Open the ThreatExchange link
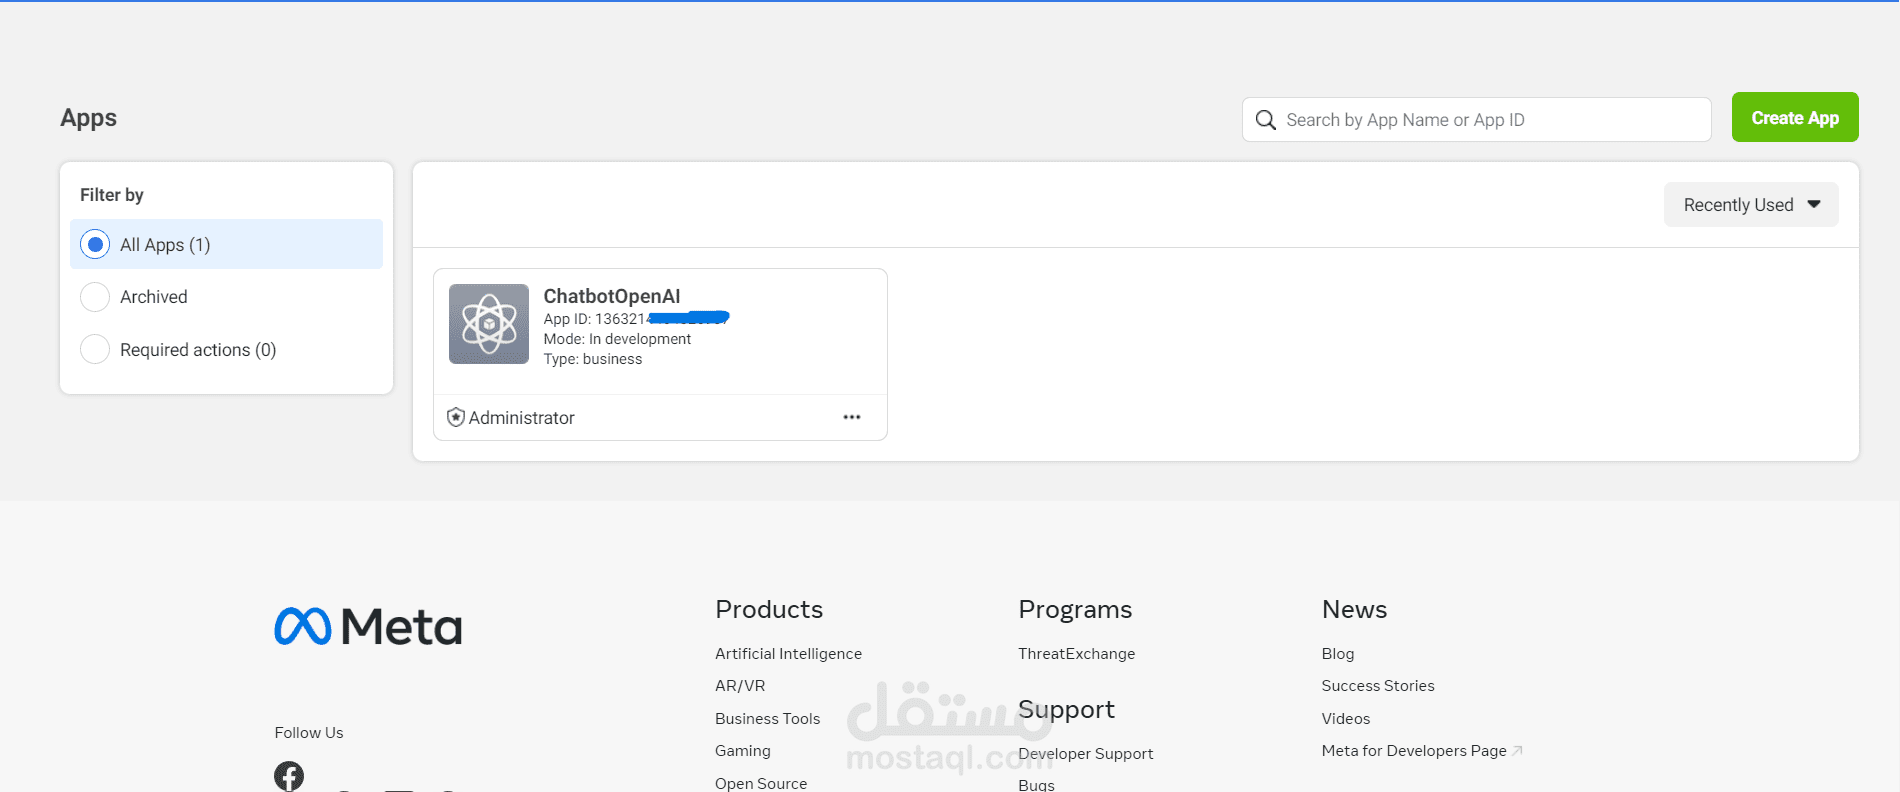 [x=1076, y=653]
